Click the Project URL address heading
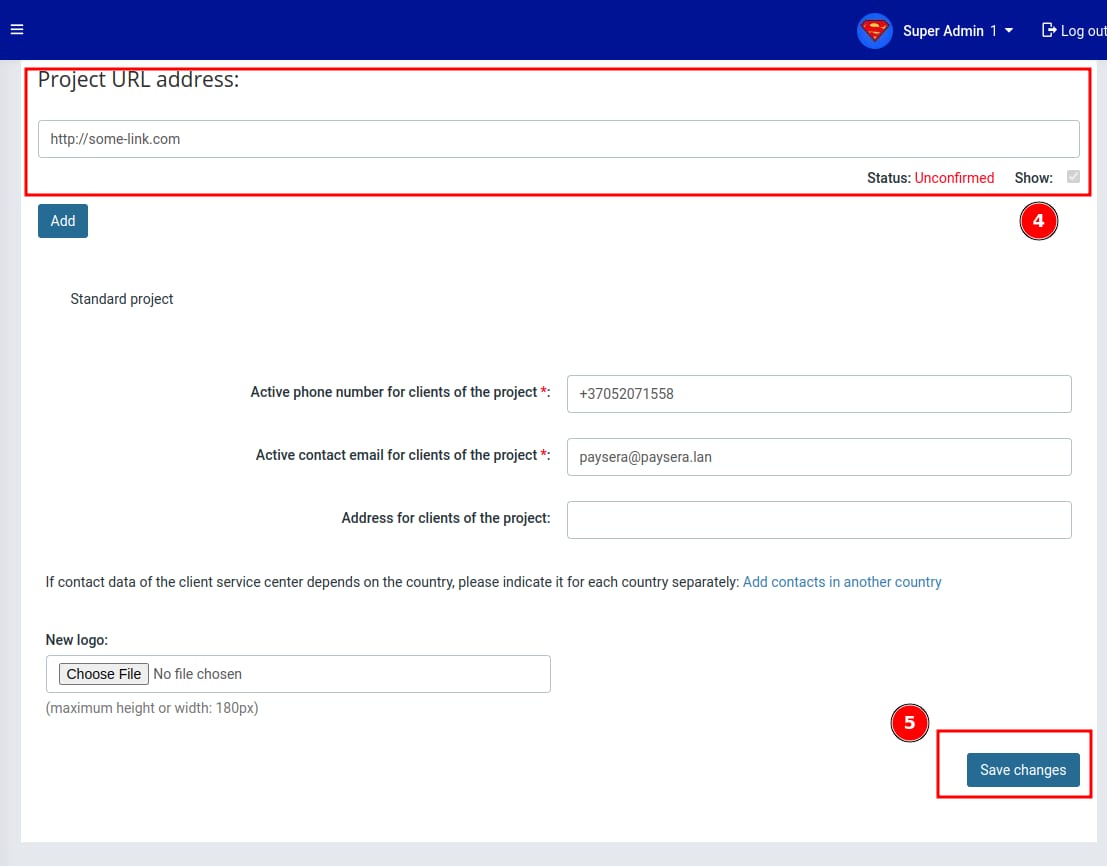The width and height of the screenshot is (1107, 866). coord(138,80)
